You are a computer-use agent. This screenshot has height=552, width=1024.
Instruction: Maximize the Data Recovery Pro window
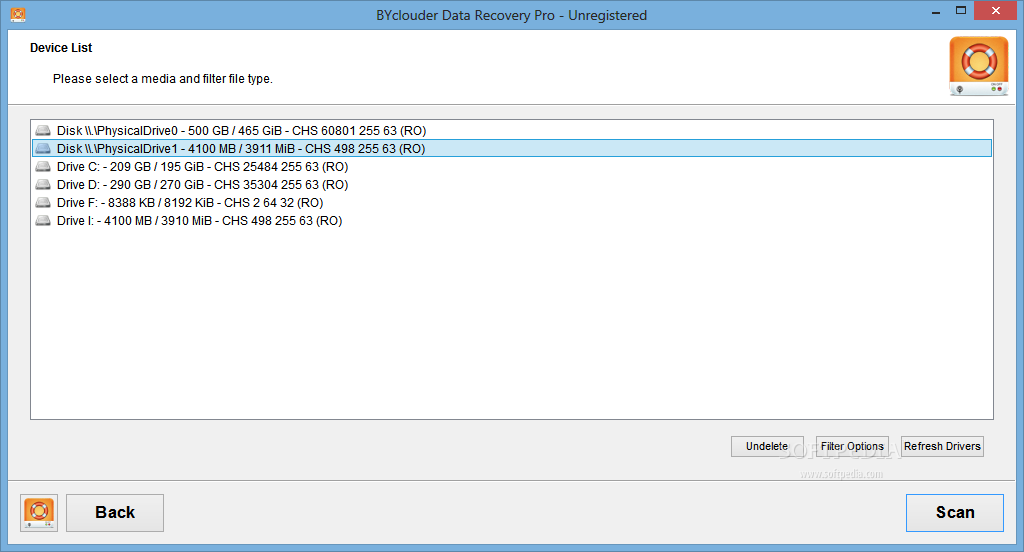pos(961,10)
